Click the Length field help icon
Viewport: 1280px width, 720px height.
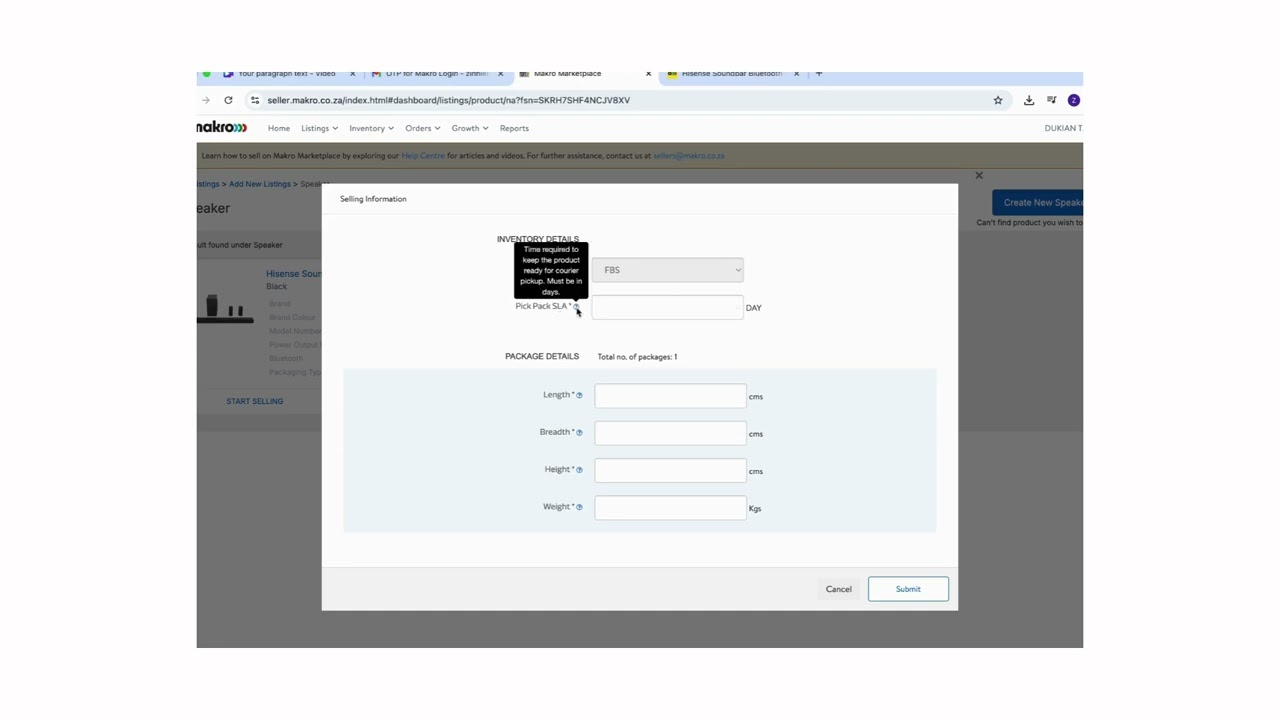(x=579, y=395)
